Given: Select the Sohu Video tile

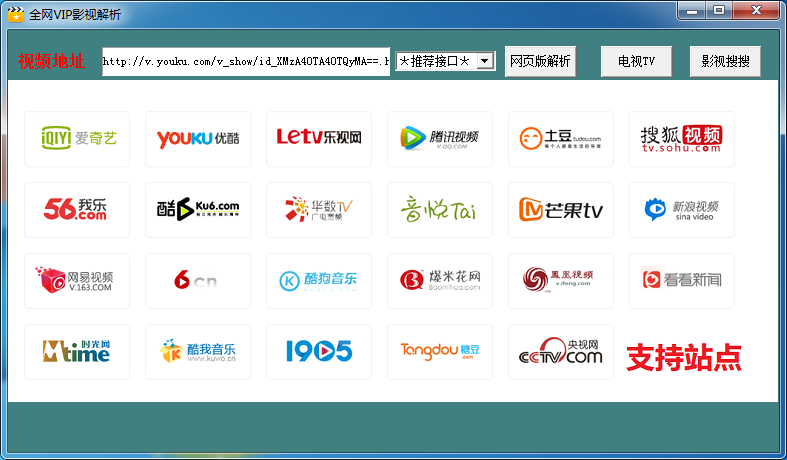Looking at the screenshot, I should [x=682, y=139].
